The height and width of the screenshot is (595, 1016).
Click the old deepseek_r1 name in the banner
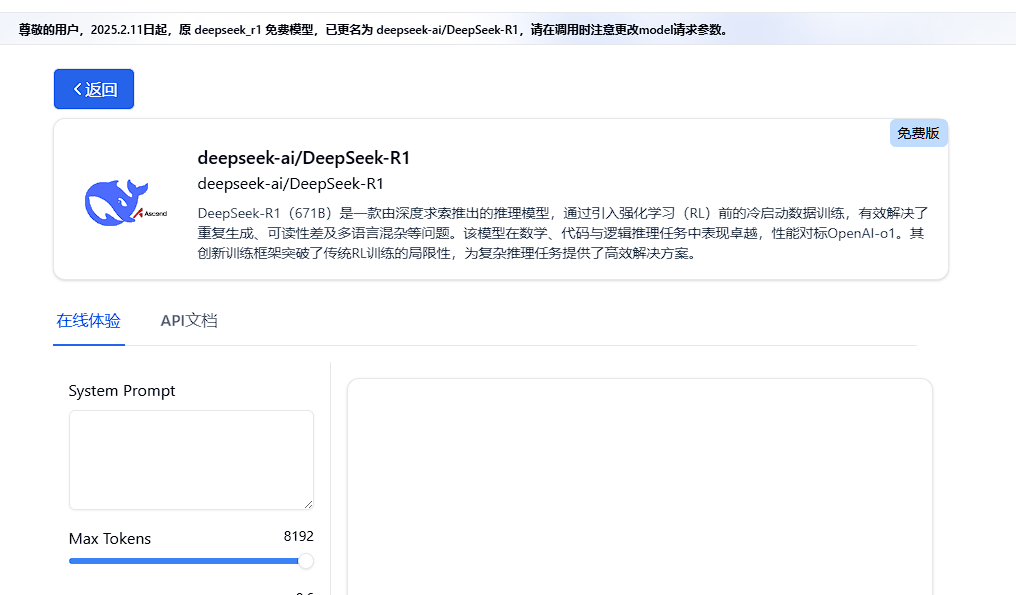[x=227, y=30]
